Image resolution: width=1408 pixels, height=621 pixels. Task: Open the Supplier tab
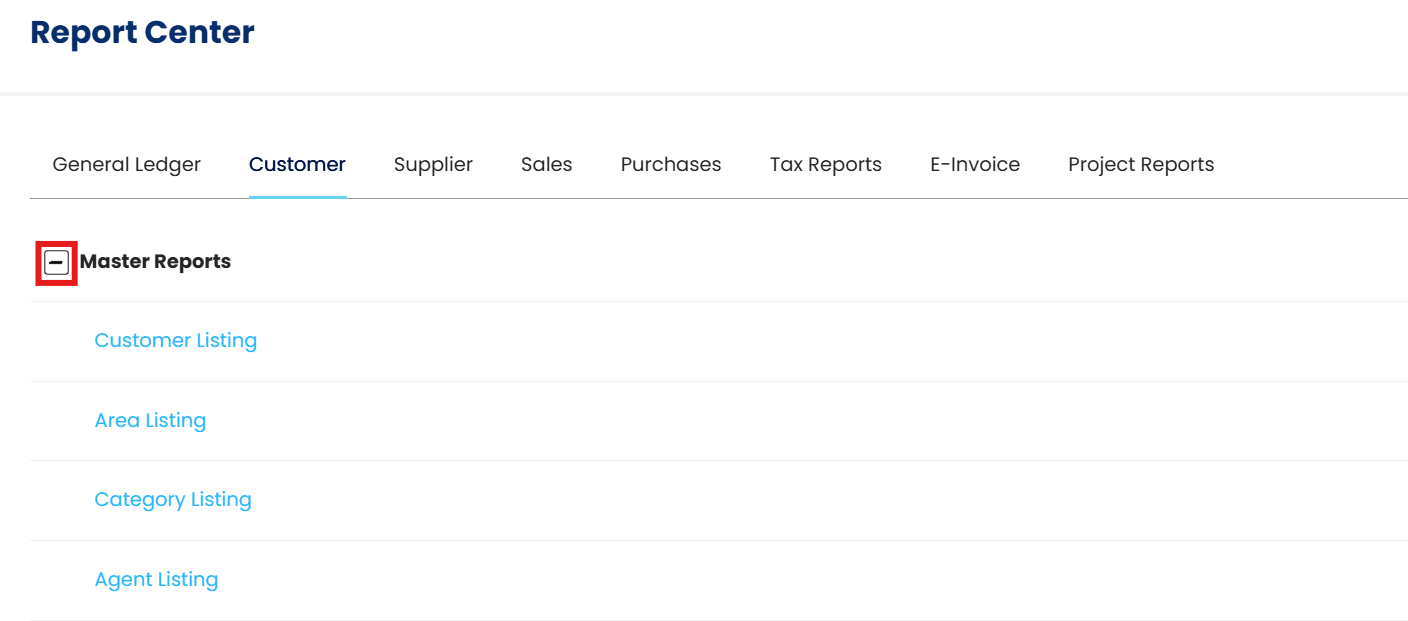pos(433,165)
